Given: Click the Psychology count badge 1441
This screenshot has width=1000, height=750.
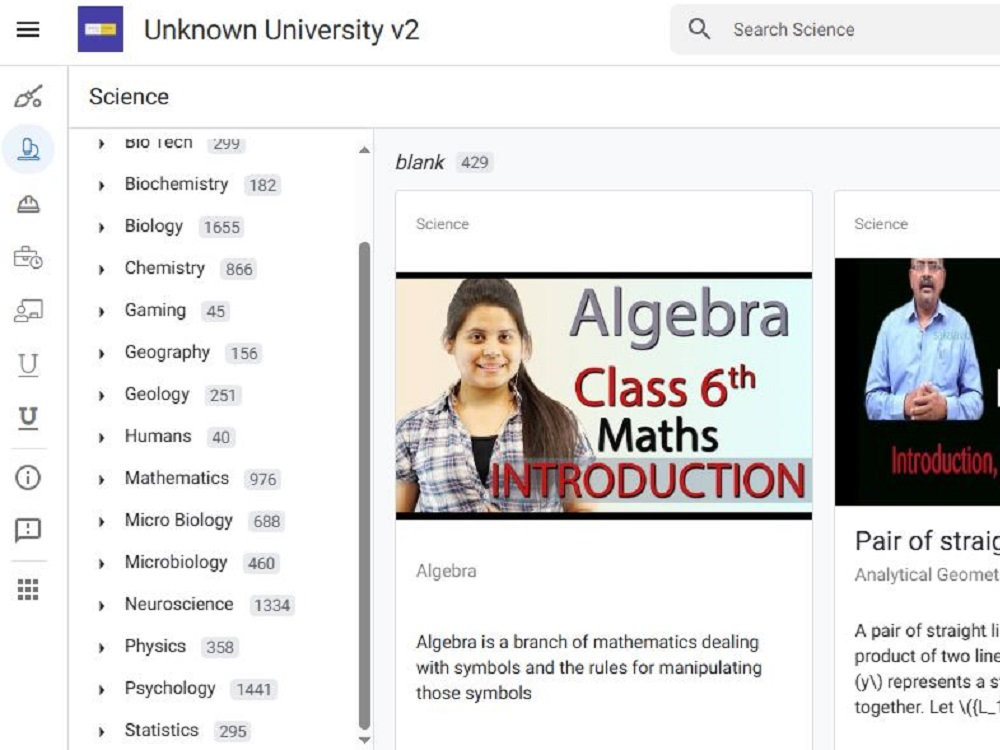Looking at the screenshot, I should [x=254, y=689].
